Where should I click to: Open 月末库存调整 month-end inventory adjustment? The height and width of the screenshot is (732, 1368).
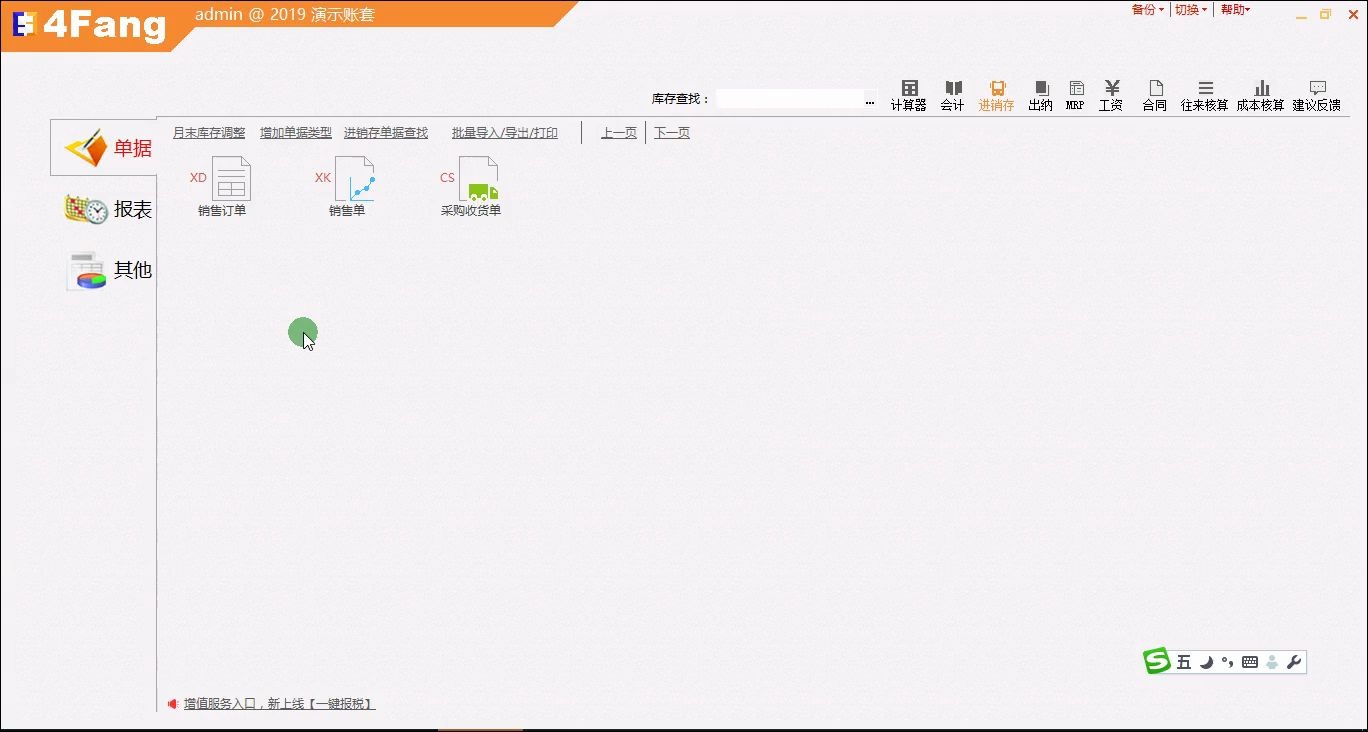tap(208, 131)
